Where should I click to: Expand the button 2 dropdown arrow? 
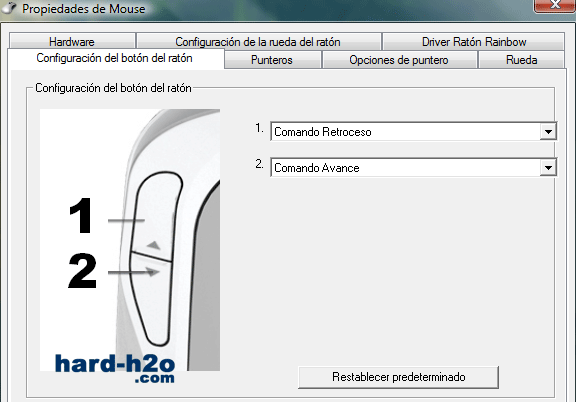548,168
